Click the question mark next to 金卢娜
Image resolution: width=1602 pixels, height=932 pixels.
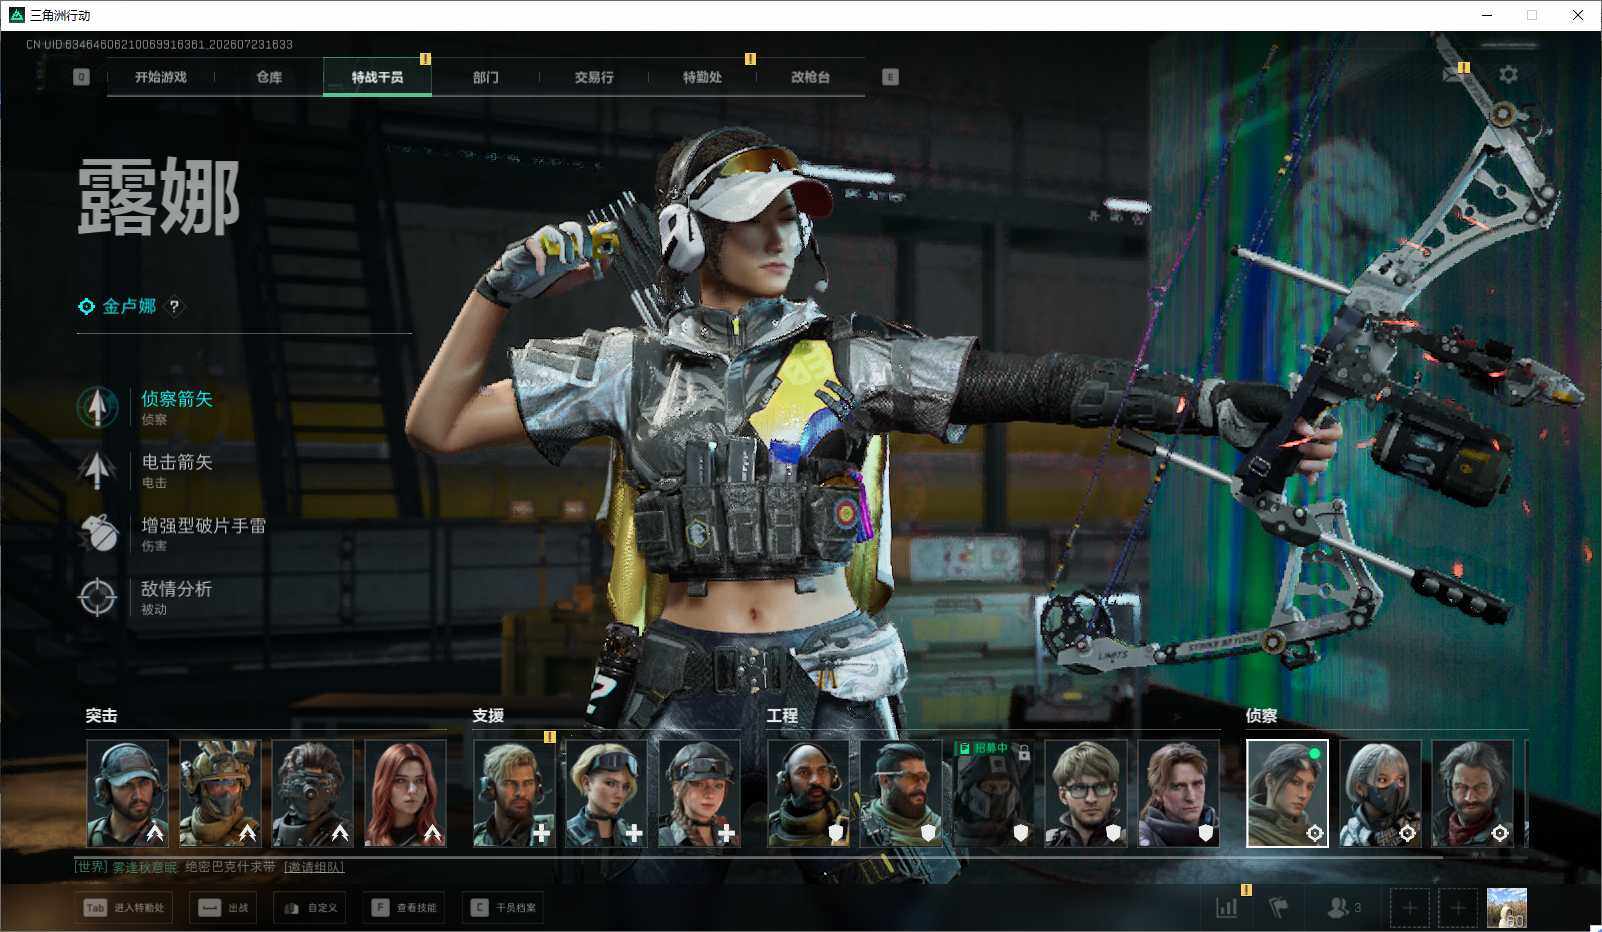[x=174, y=307]
